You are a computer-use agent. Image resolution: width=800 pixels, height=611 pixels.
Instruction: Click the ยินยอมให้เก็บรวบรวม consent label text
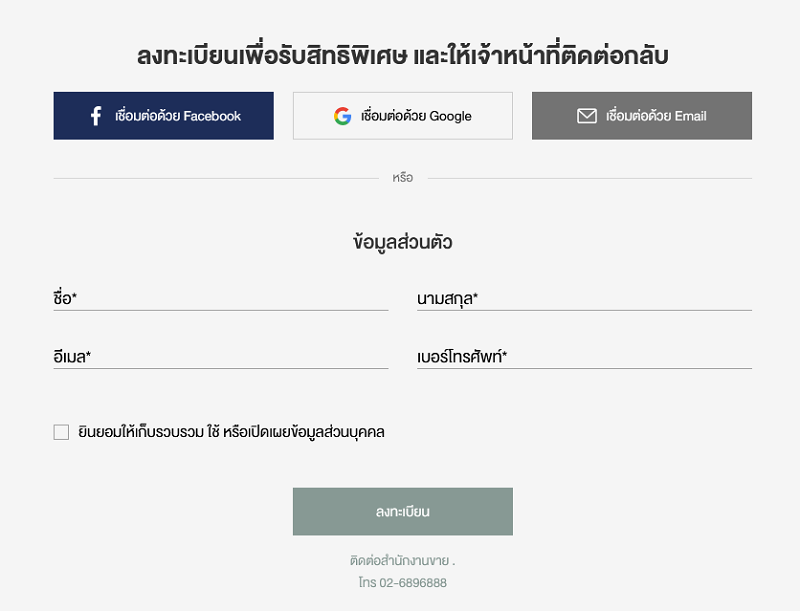pyautogui.click(x=231, y=432)
